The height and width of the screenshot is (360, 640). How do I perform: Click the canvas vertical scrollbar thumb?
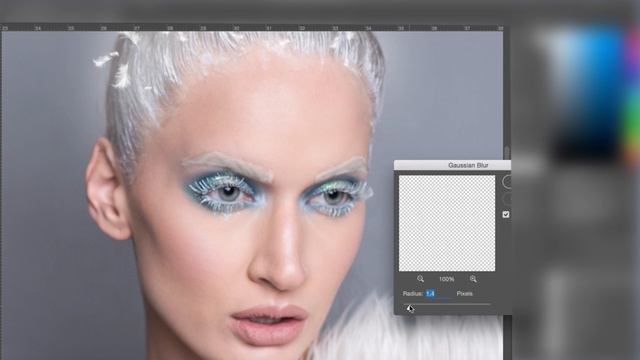[x=507, y=153]
